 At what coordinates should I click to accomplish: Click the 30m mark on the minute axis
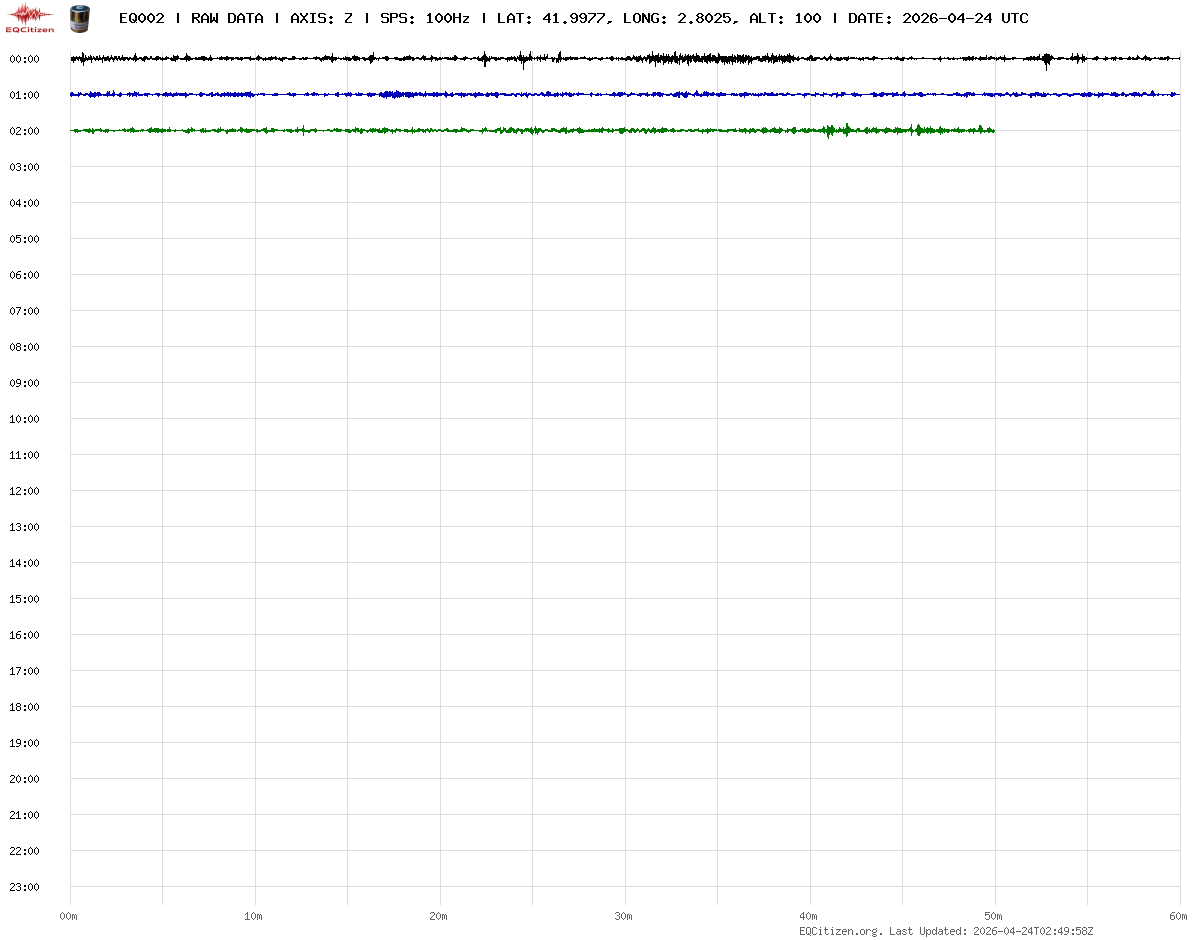(x=624, y=916)
